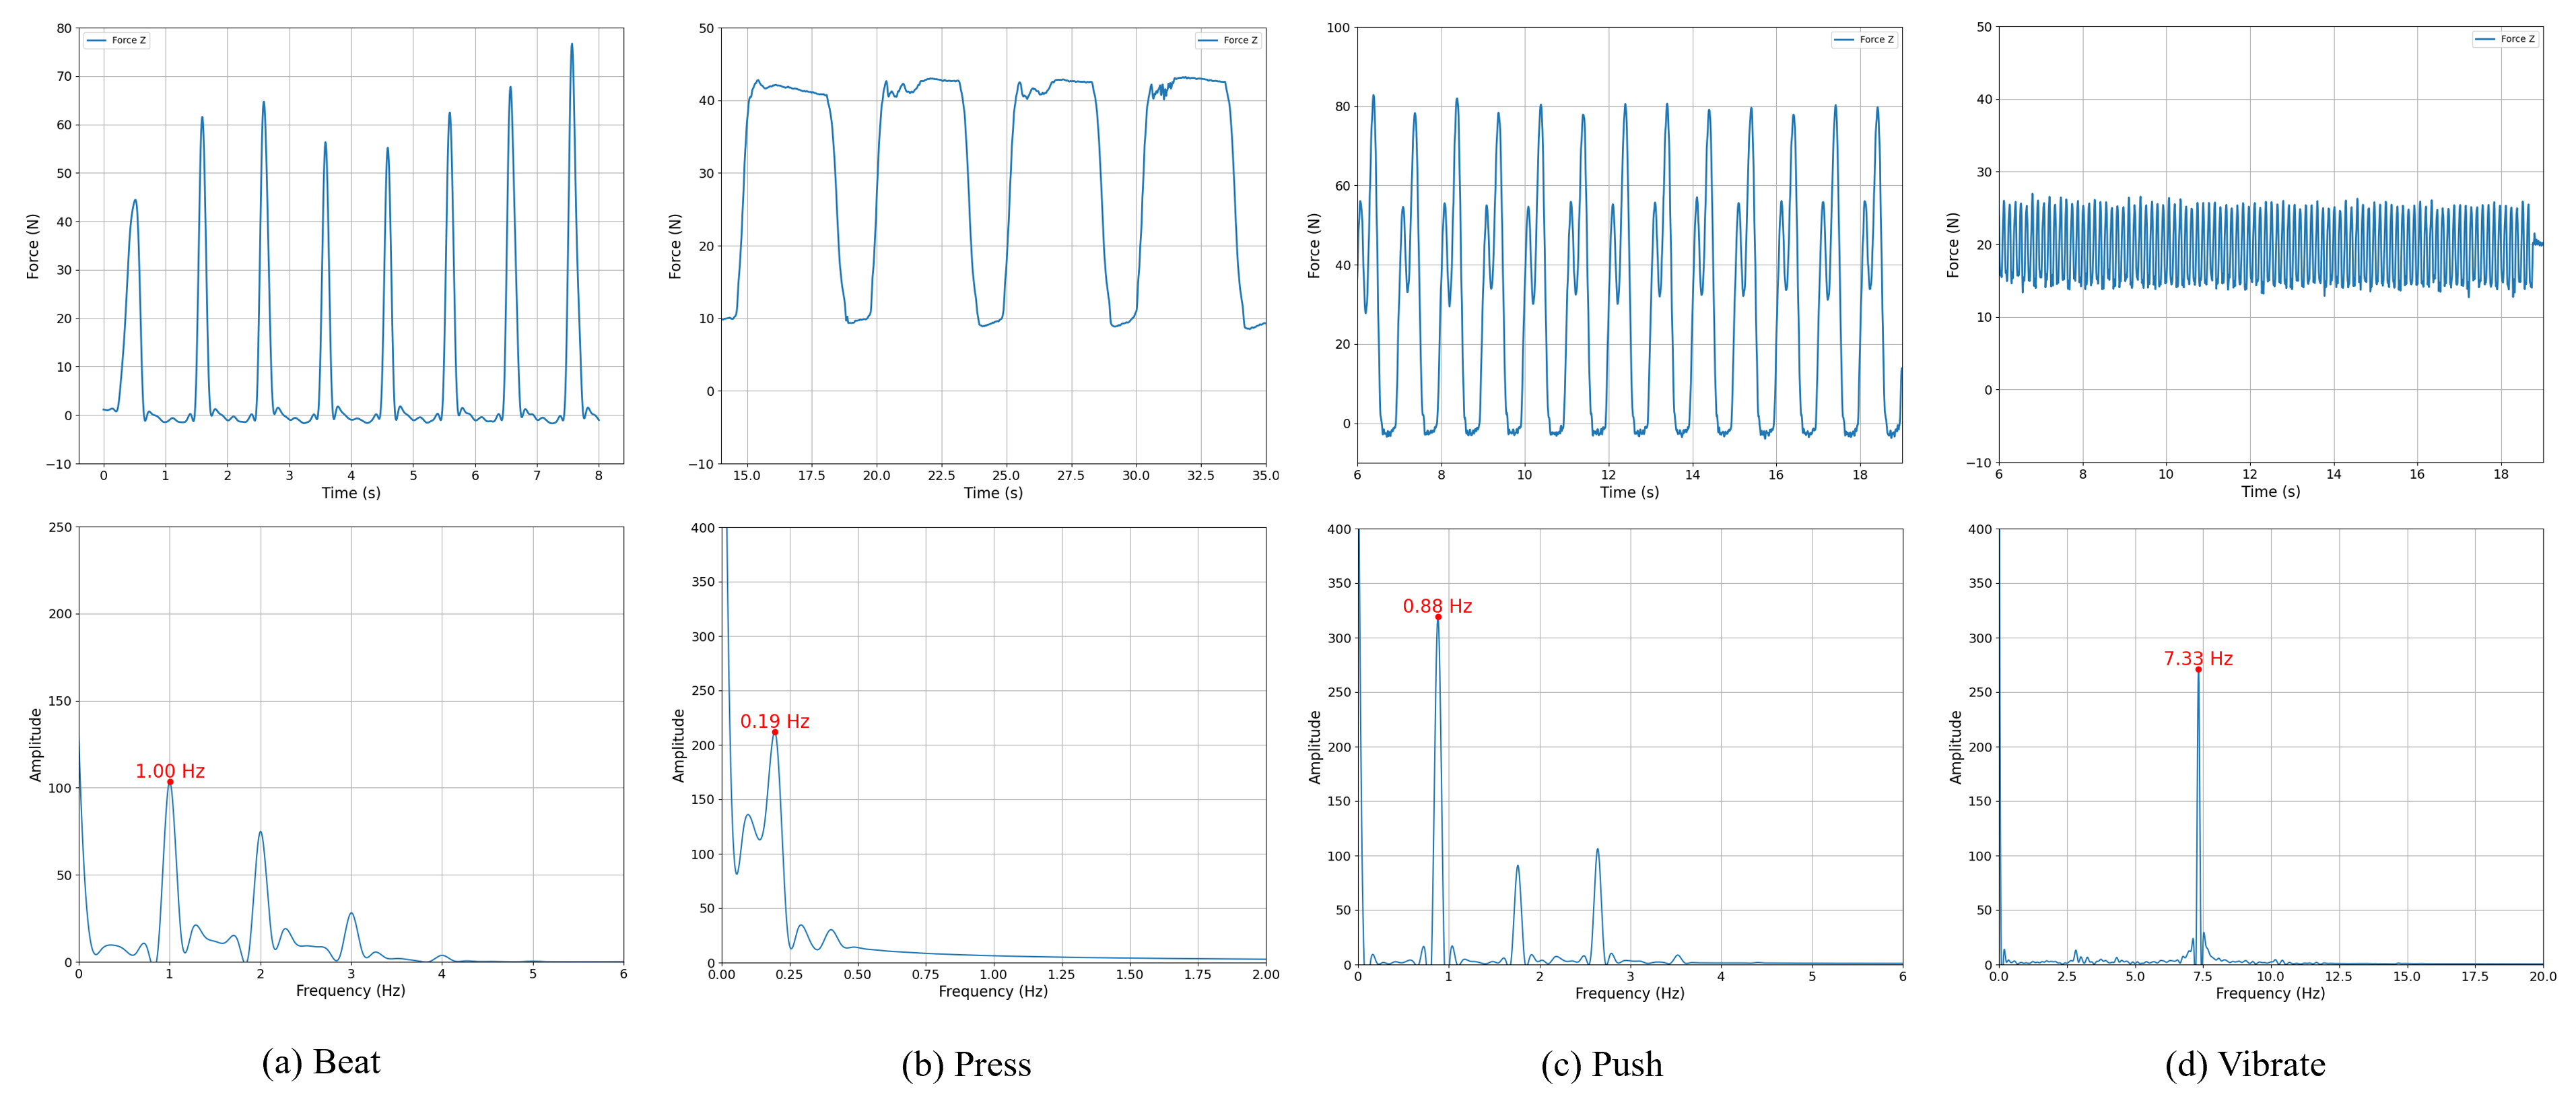Click Force Z legend in the top-right plot
Image resolution: width=2576 pixels, height=1107 pixels.
click(x=2505, y=39)
